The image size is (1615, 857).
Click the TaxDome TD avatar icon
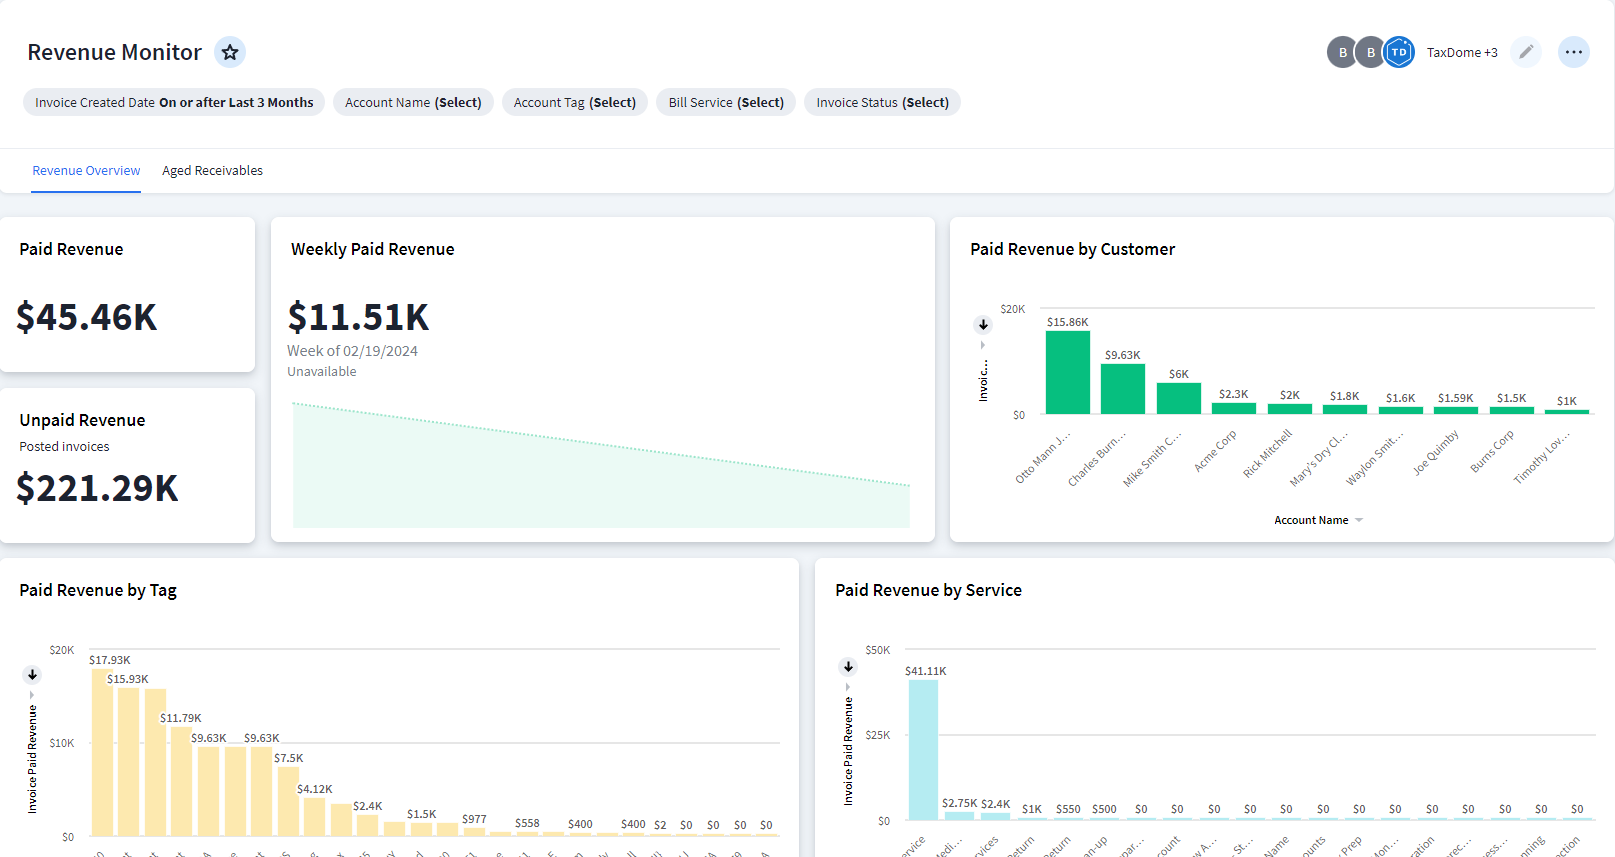pyautogui.click(x=1399, y=52)
